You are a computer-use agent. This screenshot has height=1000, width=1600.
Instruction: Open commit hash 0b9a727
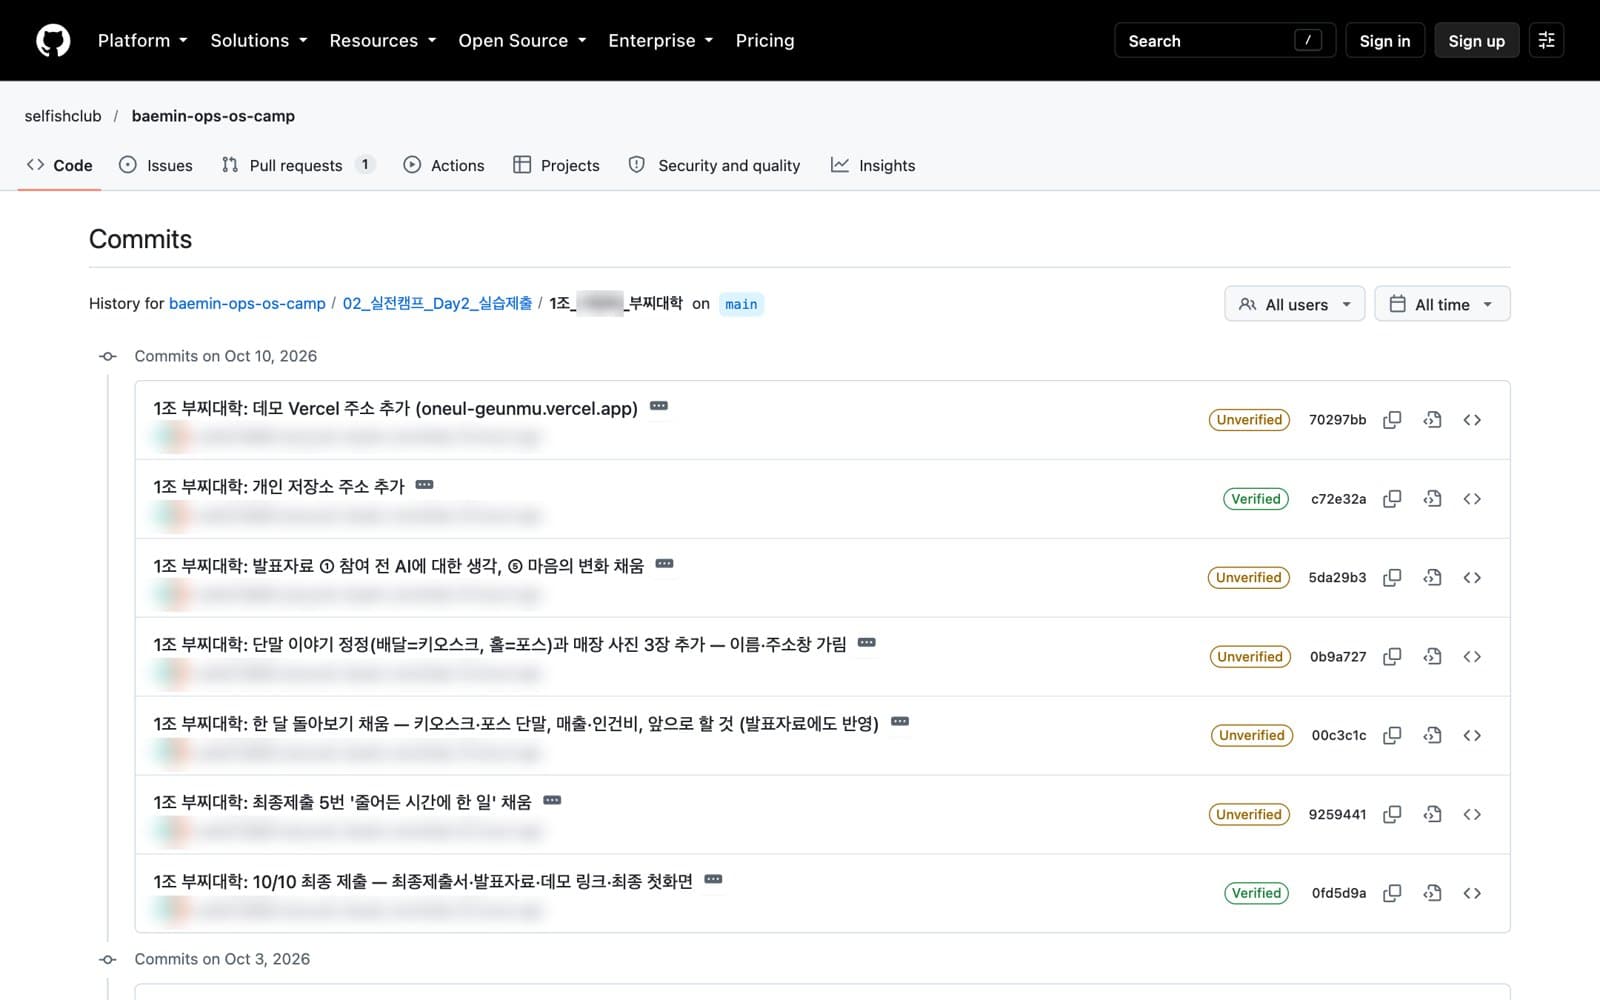[x=1338, y=657]
